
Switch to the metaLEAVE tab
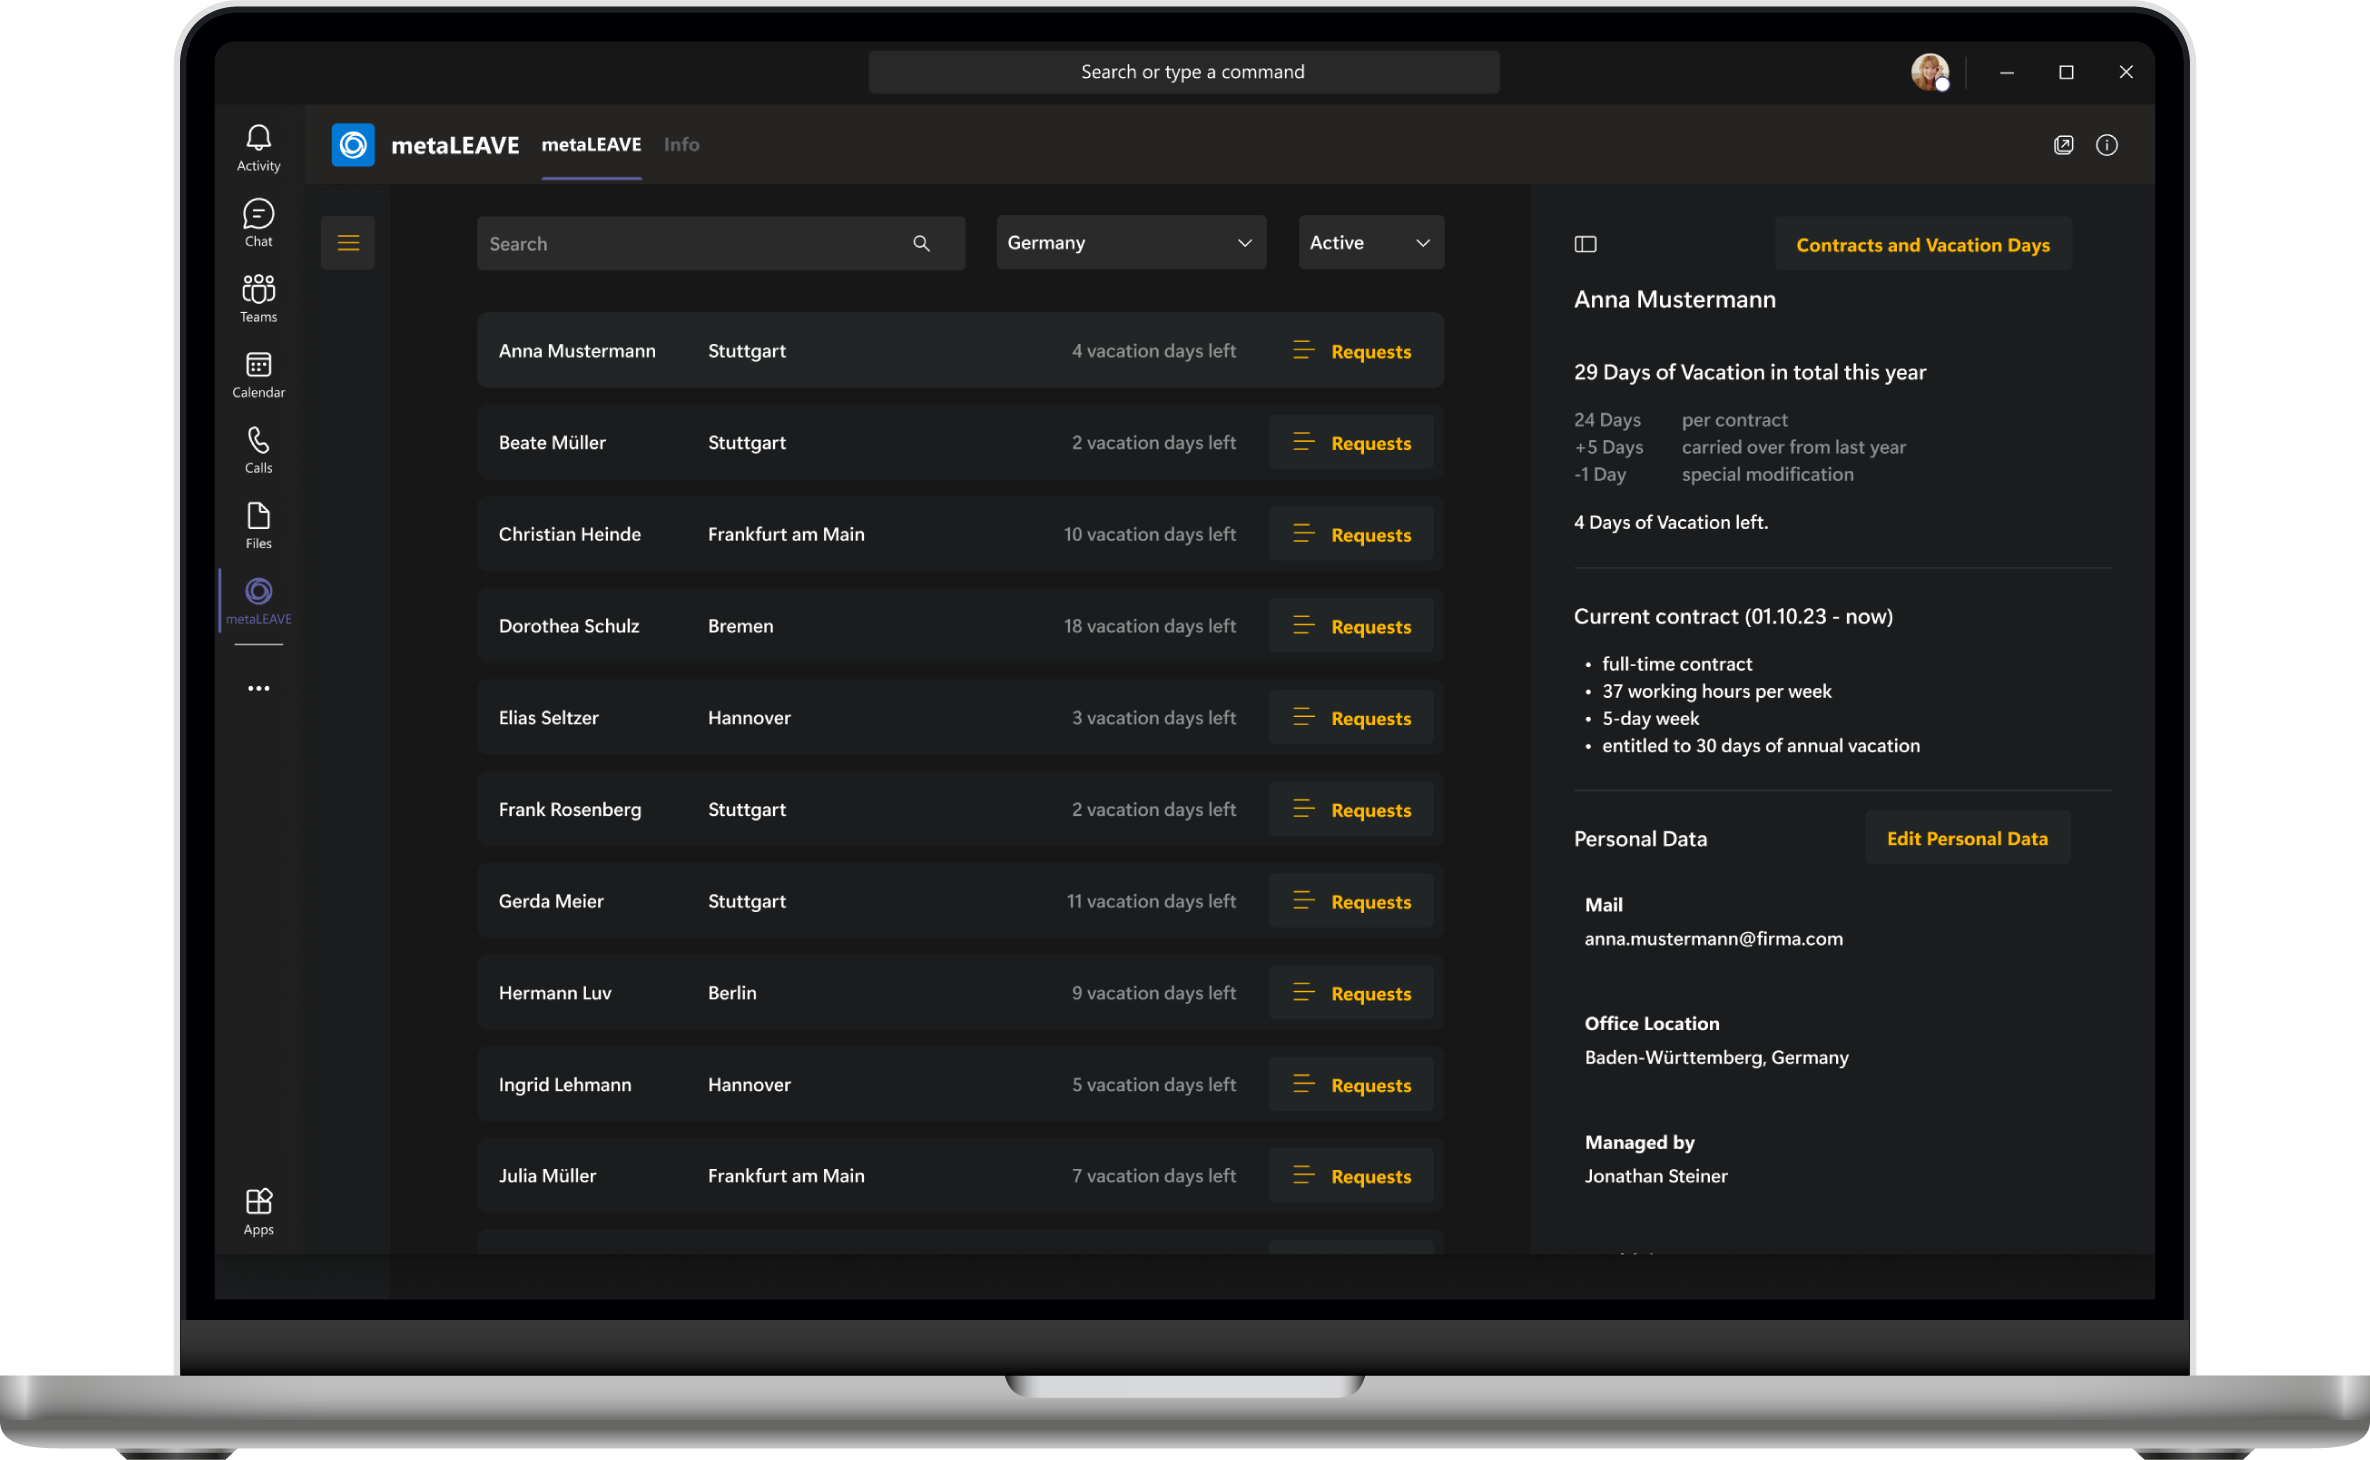[591, 145]
